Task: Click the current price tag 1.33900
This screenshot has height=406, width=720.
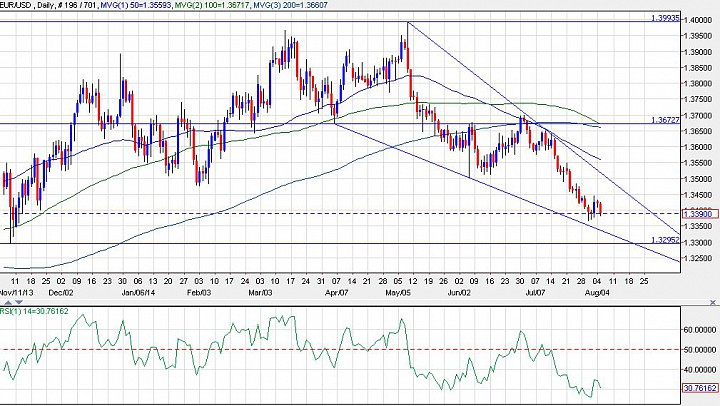Action: pos(699,214)
